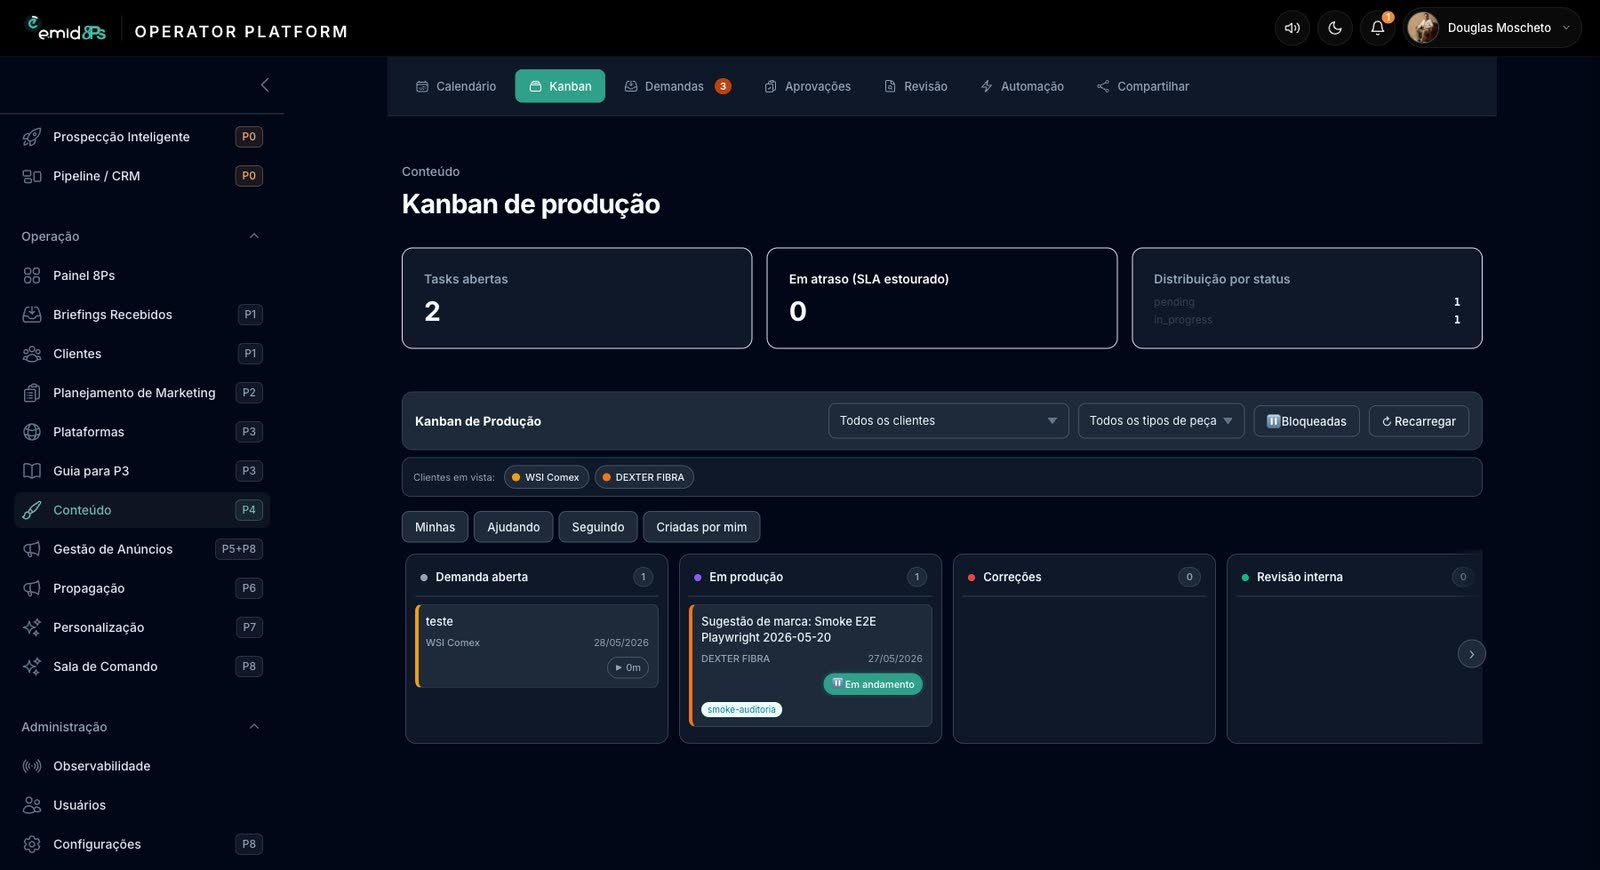Click the Sala de Comando sparkle icon

[x=32, y=666]
